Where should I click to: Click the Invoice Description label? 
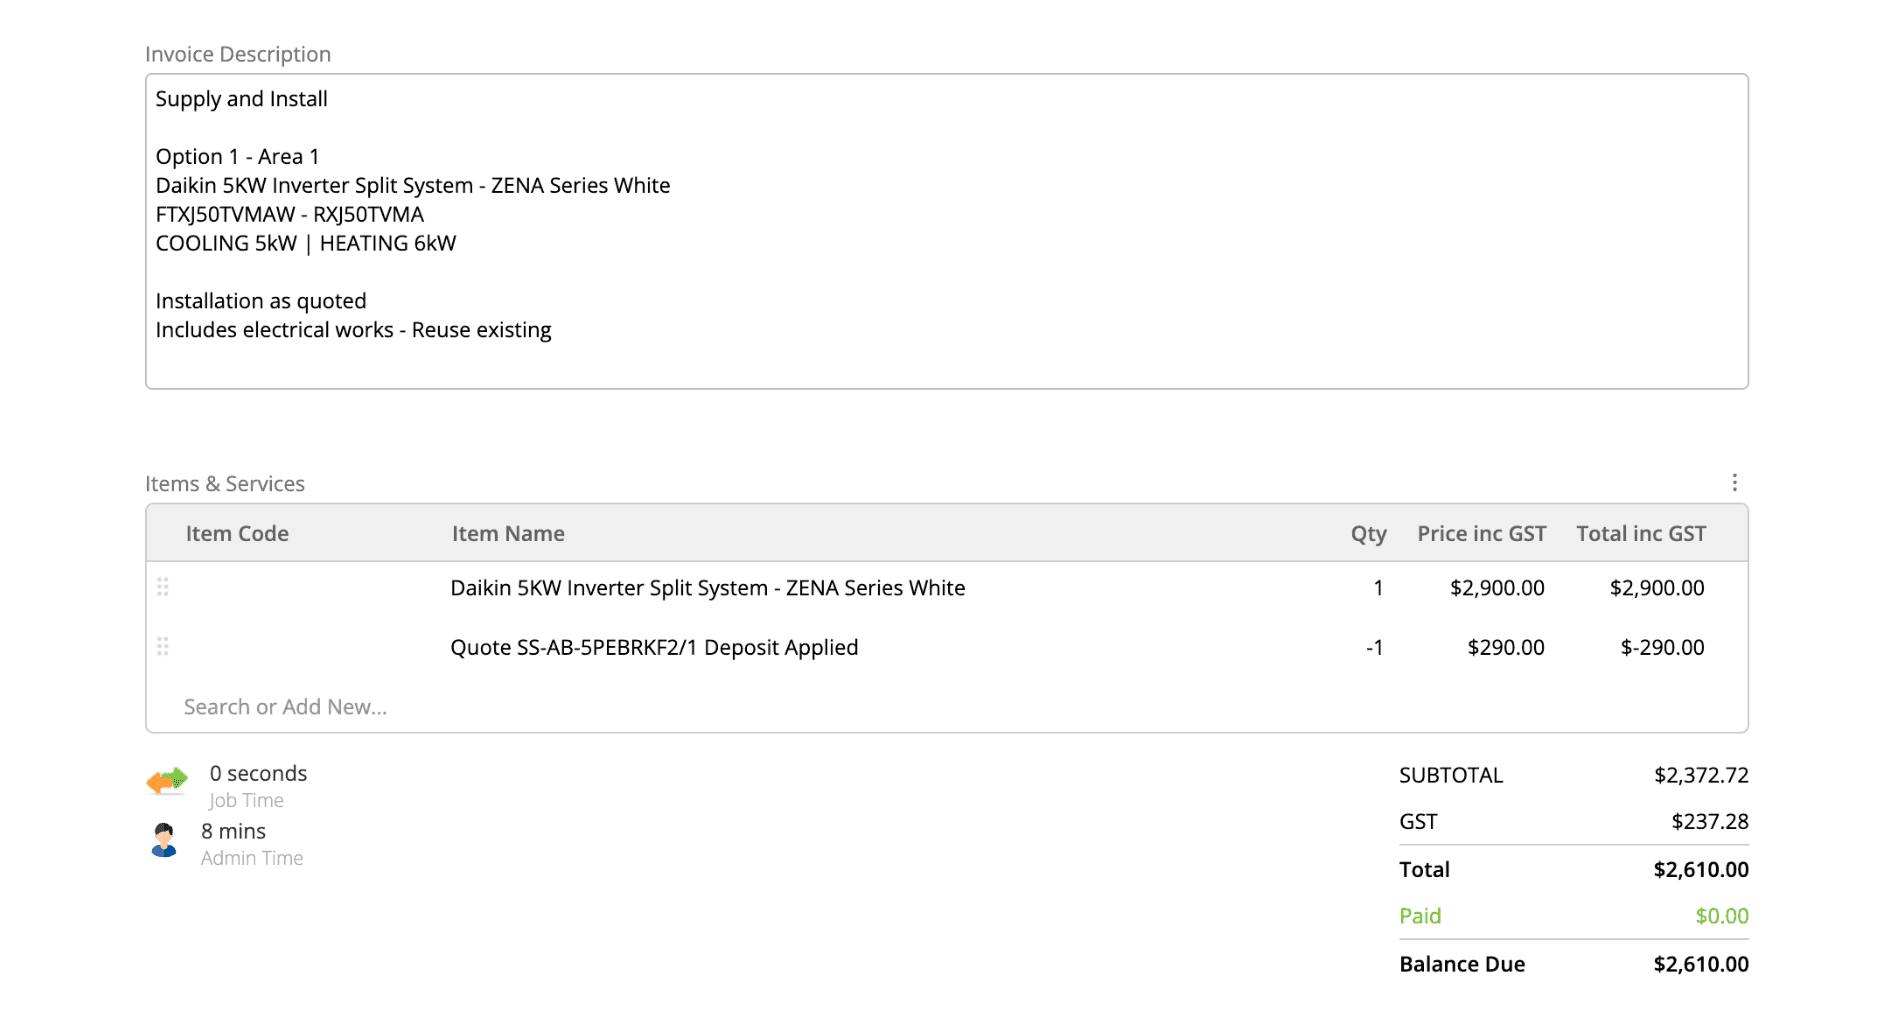click(238, 54)
